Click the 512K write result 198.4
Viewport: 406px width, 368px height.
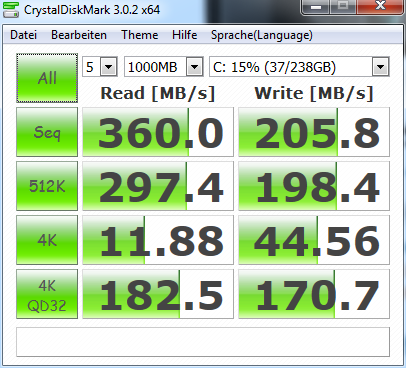tap(314, 186)
